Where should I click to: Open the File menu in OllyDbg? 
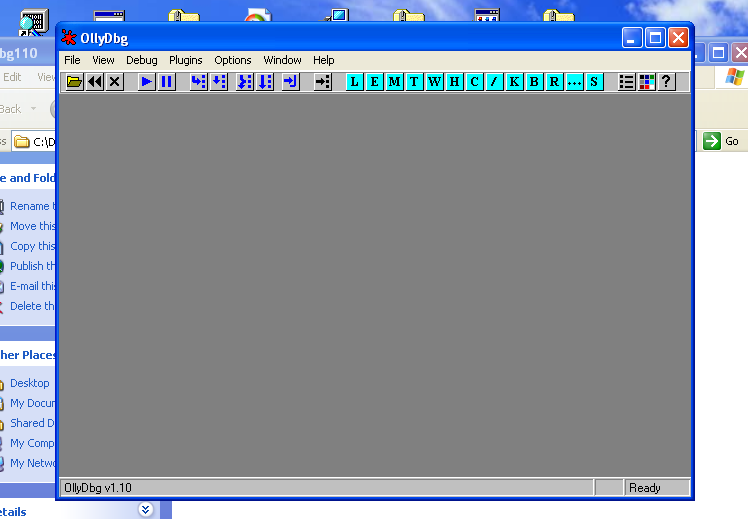tap(72, 60)
